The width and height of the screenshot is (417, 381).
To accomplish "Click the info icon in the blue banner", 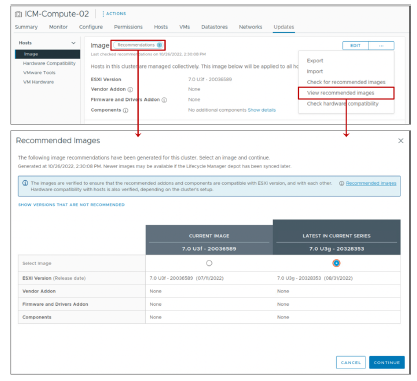I will point(25,183).
